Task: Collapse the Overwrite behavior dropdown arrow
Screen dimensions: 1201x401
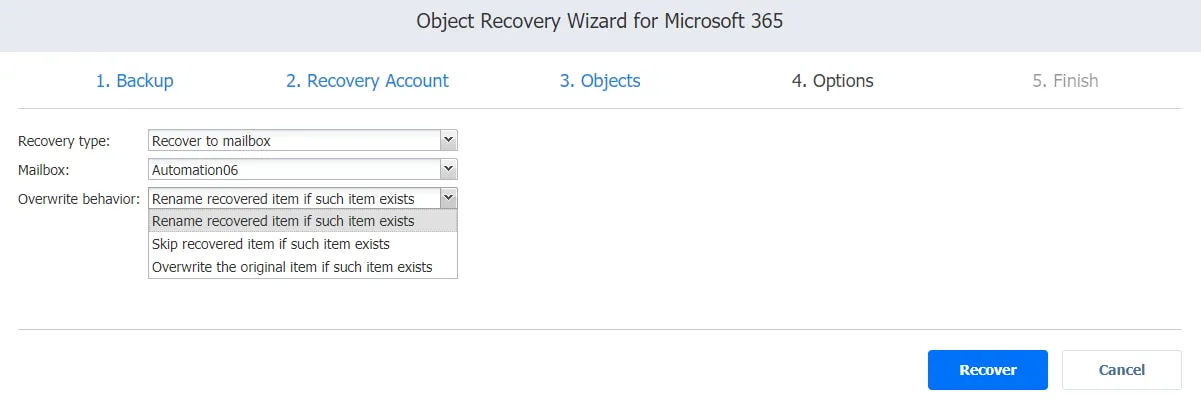Action: click(449, 198)
